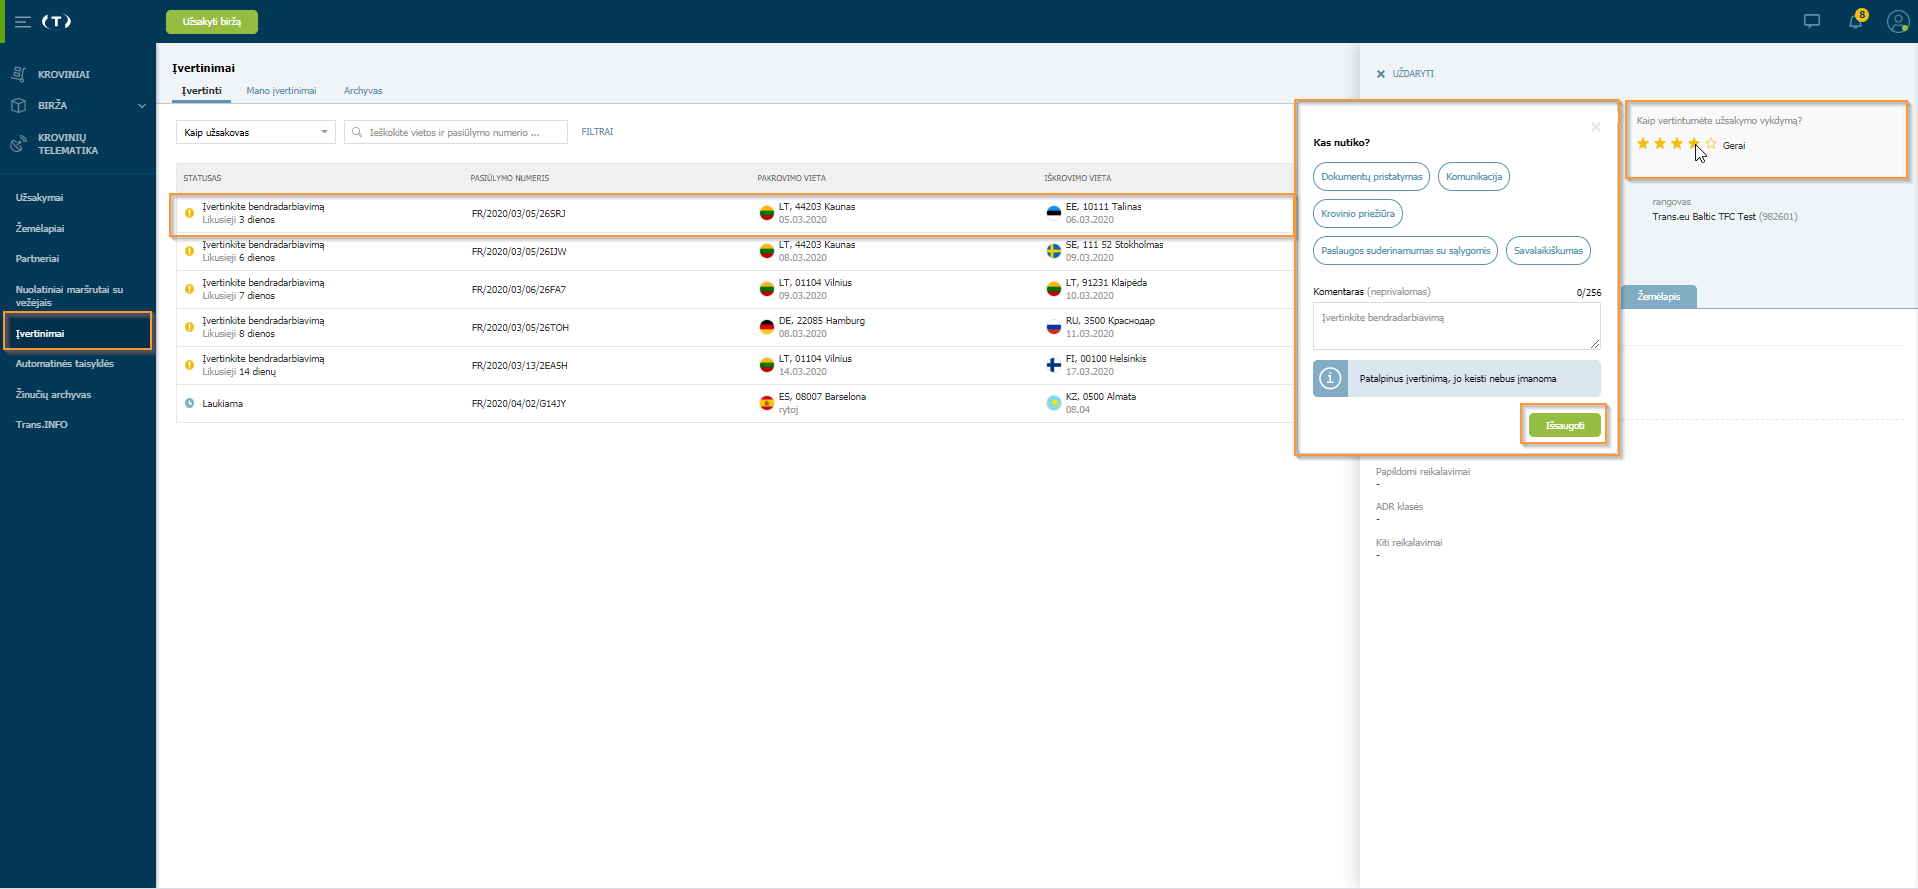Focus the offer number search field
Image resolution: width=1918 pixels, height=889 pixels.
[456, 132]
